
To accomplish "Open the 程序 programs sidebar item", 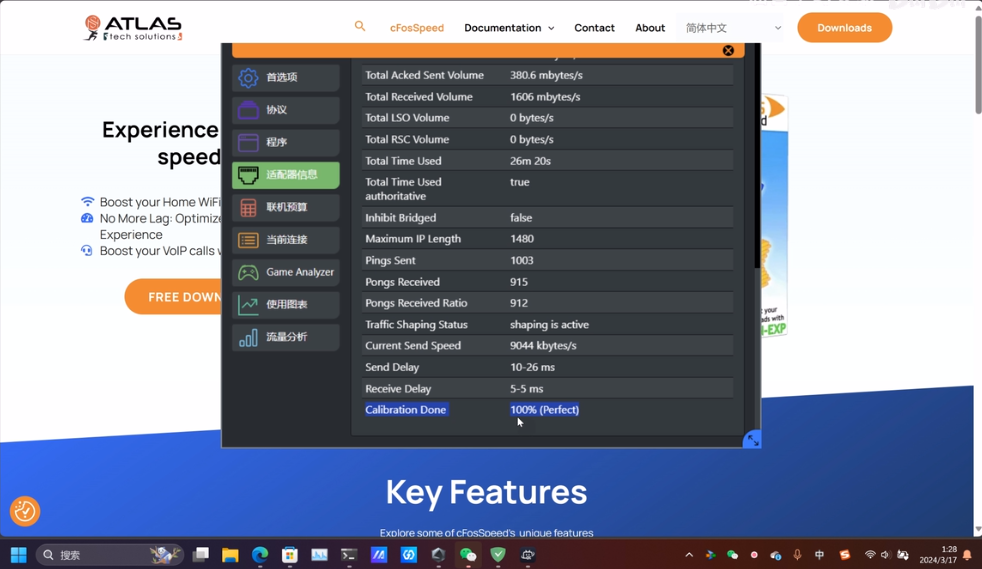I will [x=286, y=143].
